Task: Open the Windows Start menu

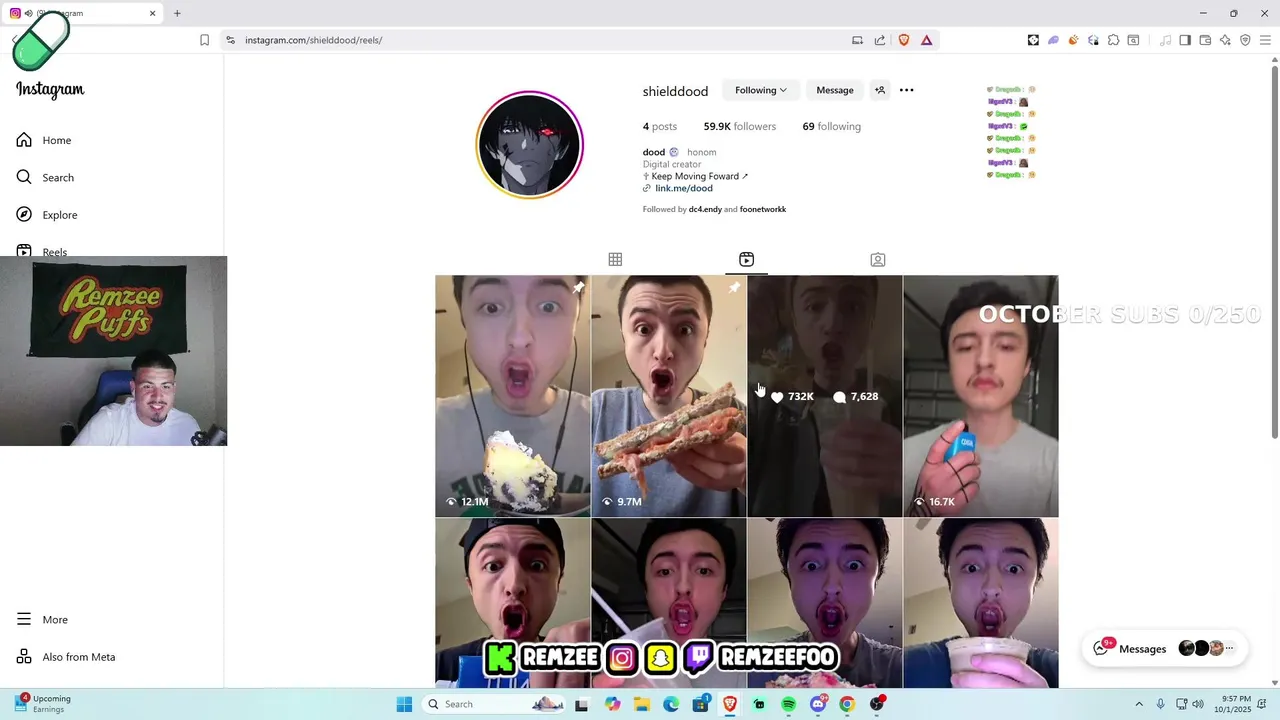Action: 404,704
